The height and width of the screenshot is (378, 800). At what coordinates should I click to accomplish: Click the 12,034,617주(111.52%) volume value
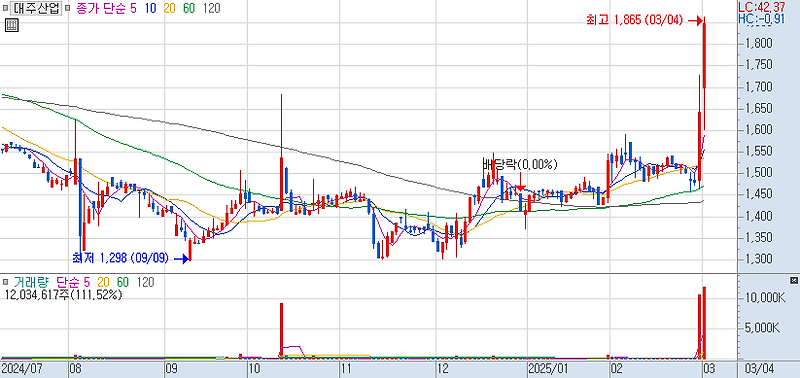pos(63,294)
